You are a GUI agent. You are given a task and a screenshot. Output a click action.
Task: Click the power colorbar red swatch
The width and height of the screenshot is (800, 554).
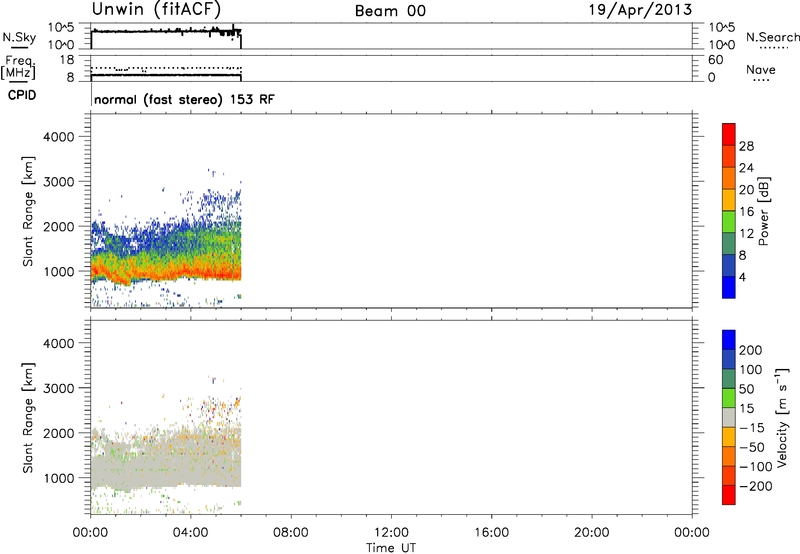729,134
